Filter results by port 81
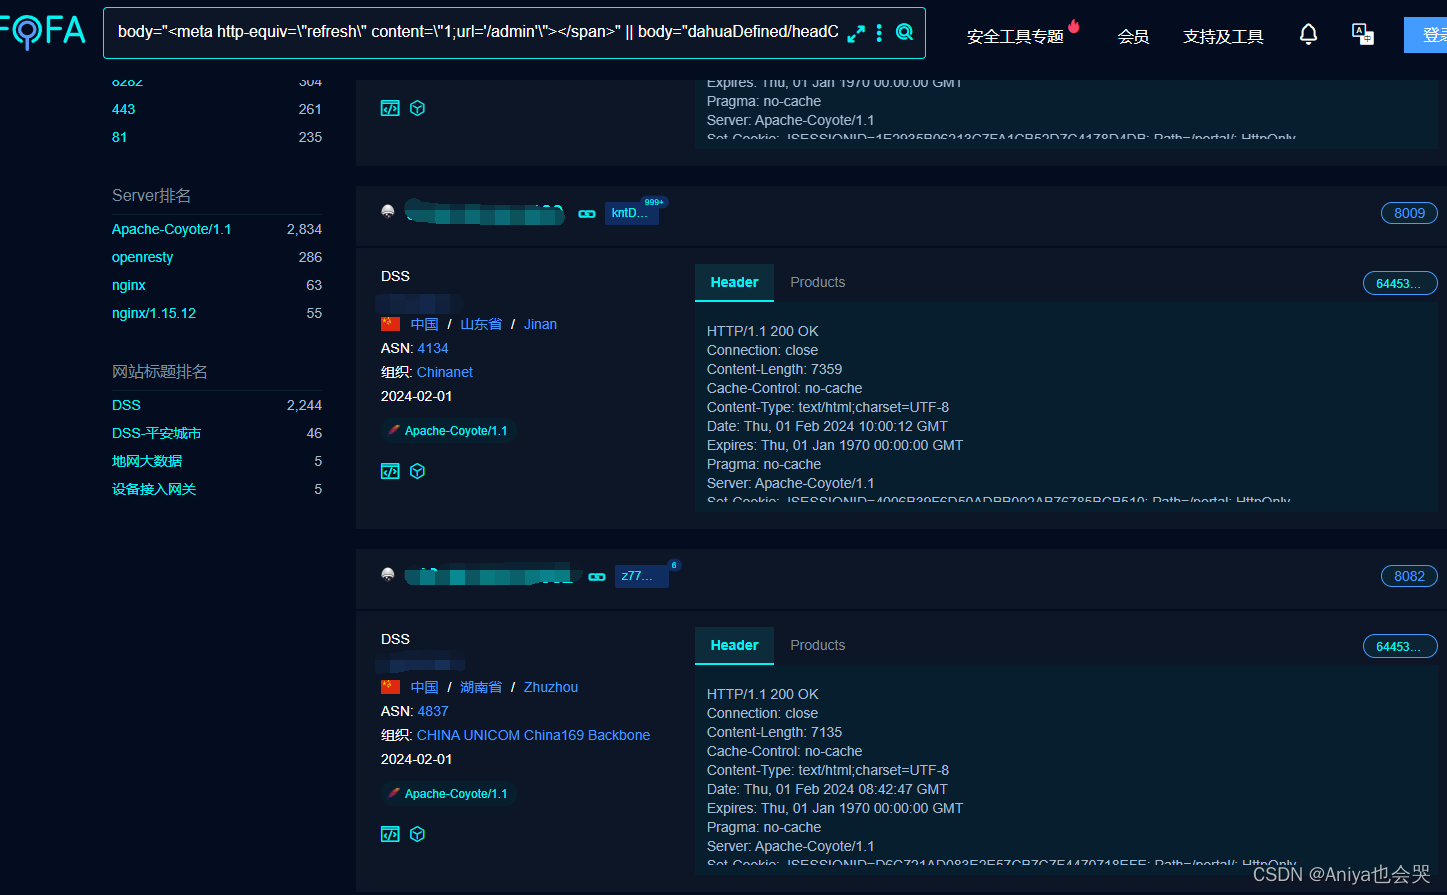The width and height of the screenshot is (1447, 895). [x=119, y=137]
